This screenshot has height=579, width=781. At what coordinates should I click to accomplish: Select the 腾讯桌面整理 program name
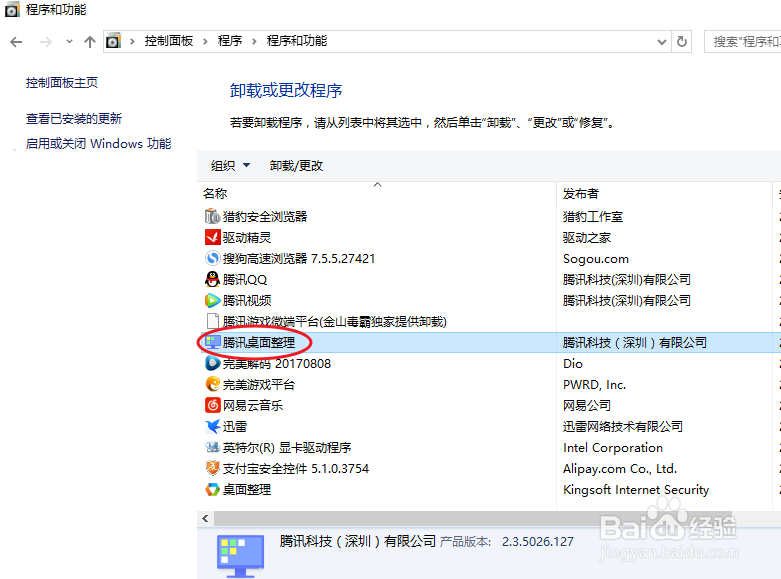(x=259, y=342)
